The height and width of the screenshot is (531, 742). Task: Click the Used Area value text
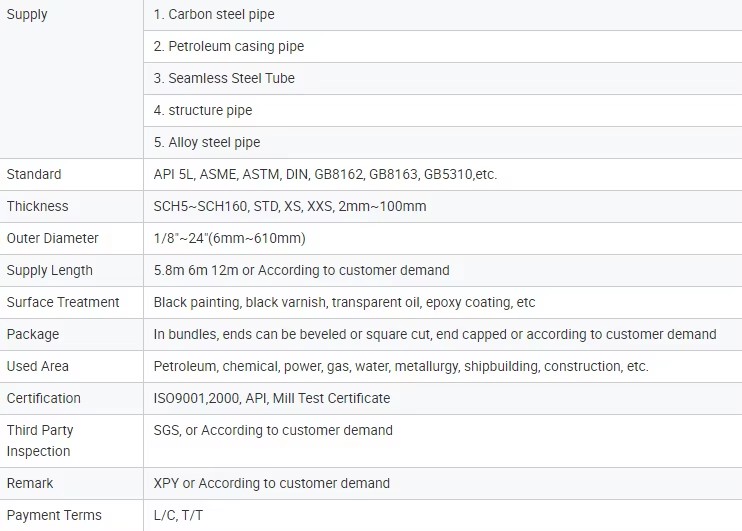[x=401, y=366]
